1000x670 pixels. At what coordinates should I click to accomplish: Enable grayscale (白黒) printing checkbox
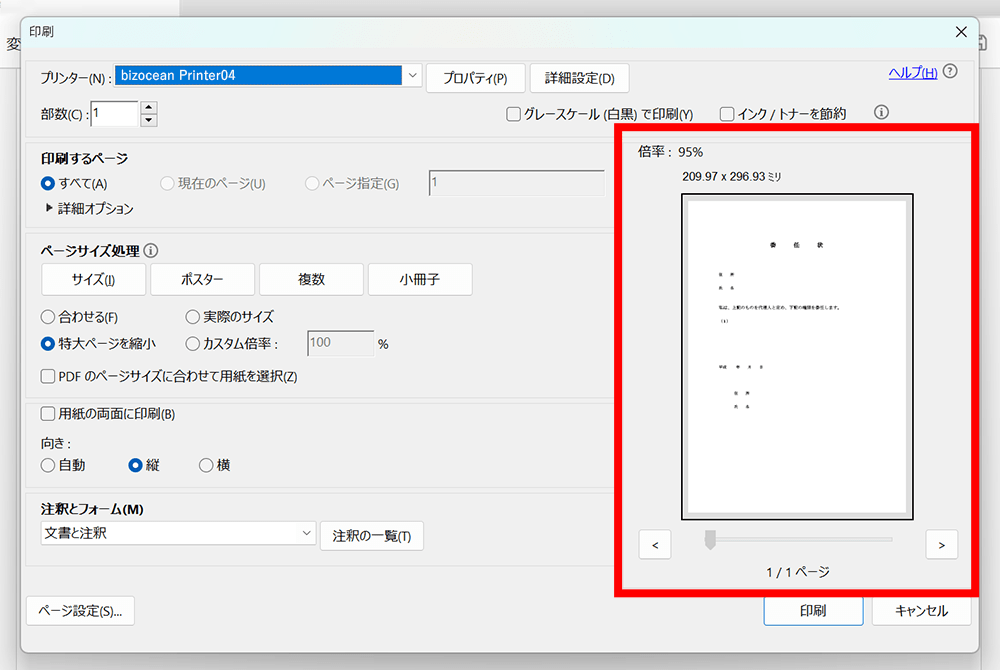click(513, 114)
